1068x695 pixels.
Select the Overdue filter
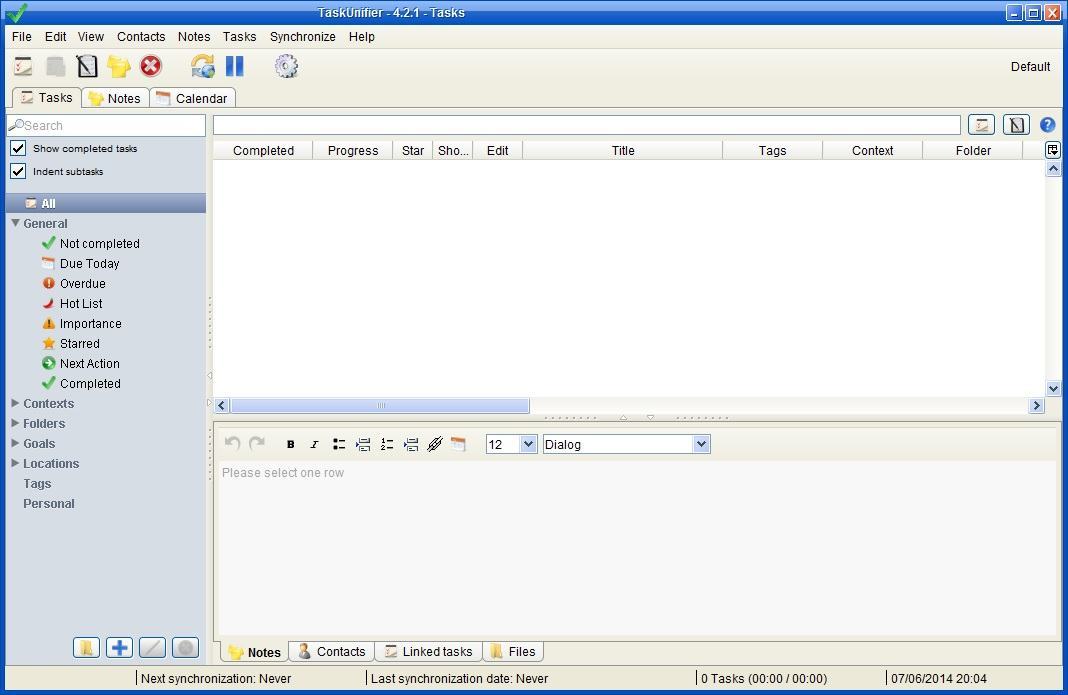82,283
